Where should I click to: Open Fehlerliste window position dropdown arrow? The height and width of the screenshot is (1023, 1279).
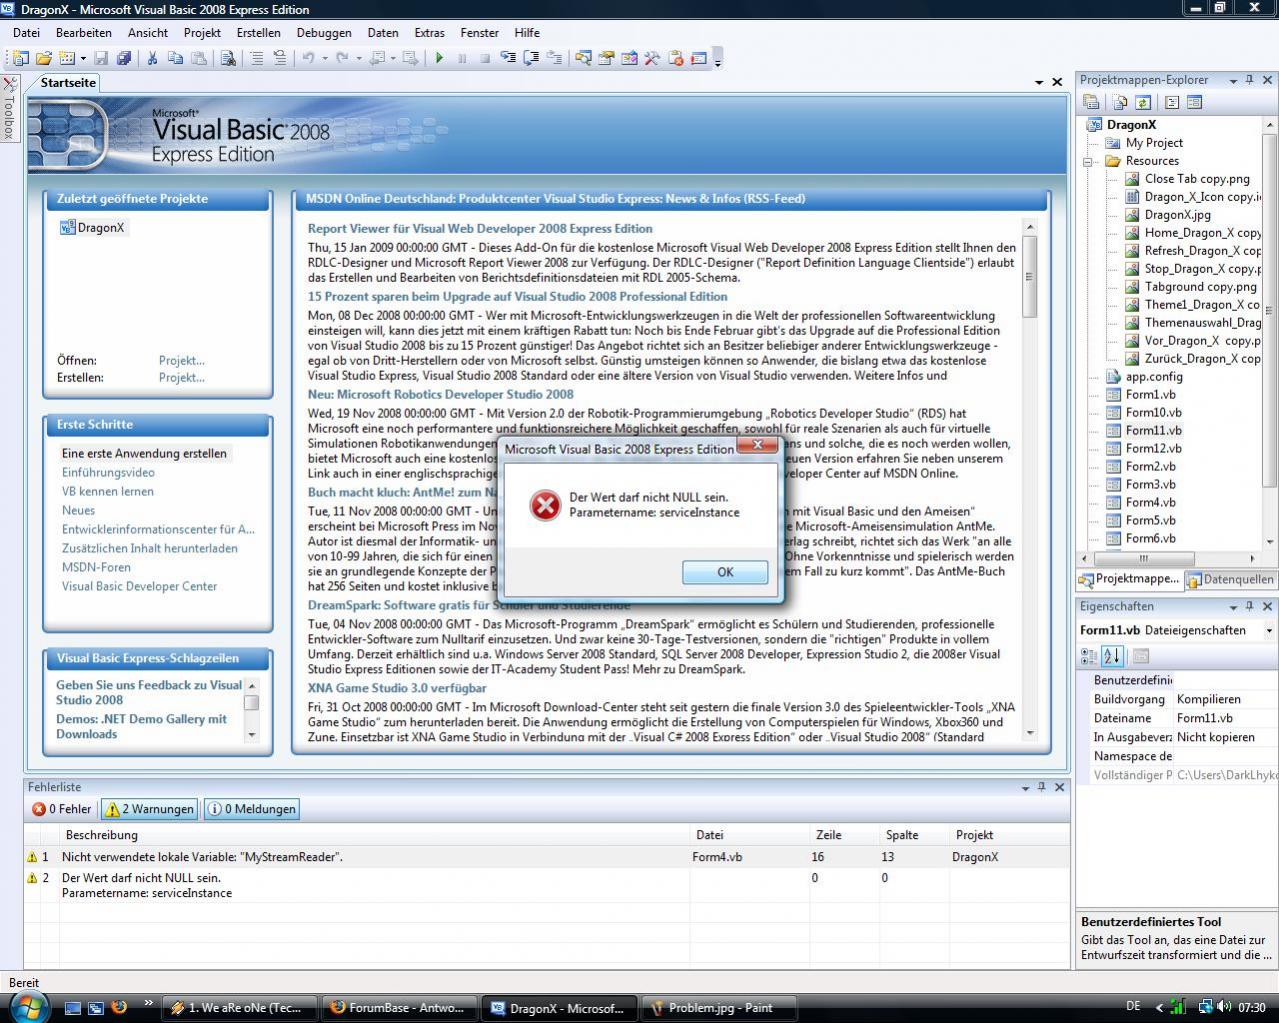(1025, 787)
